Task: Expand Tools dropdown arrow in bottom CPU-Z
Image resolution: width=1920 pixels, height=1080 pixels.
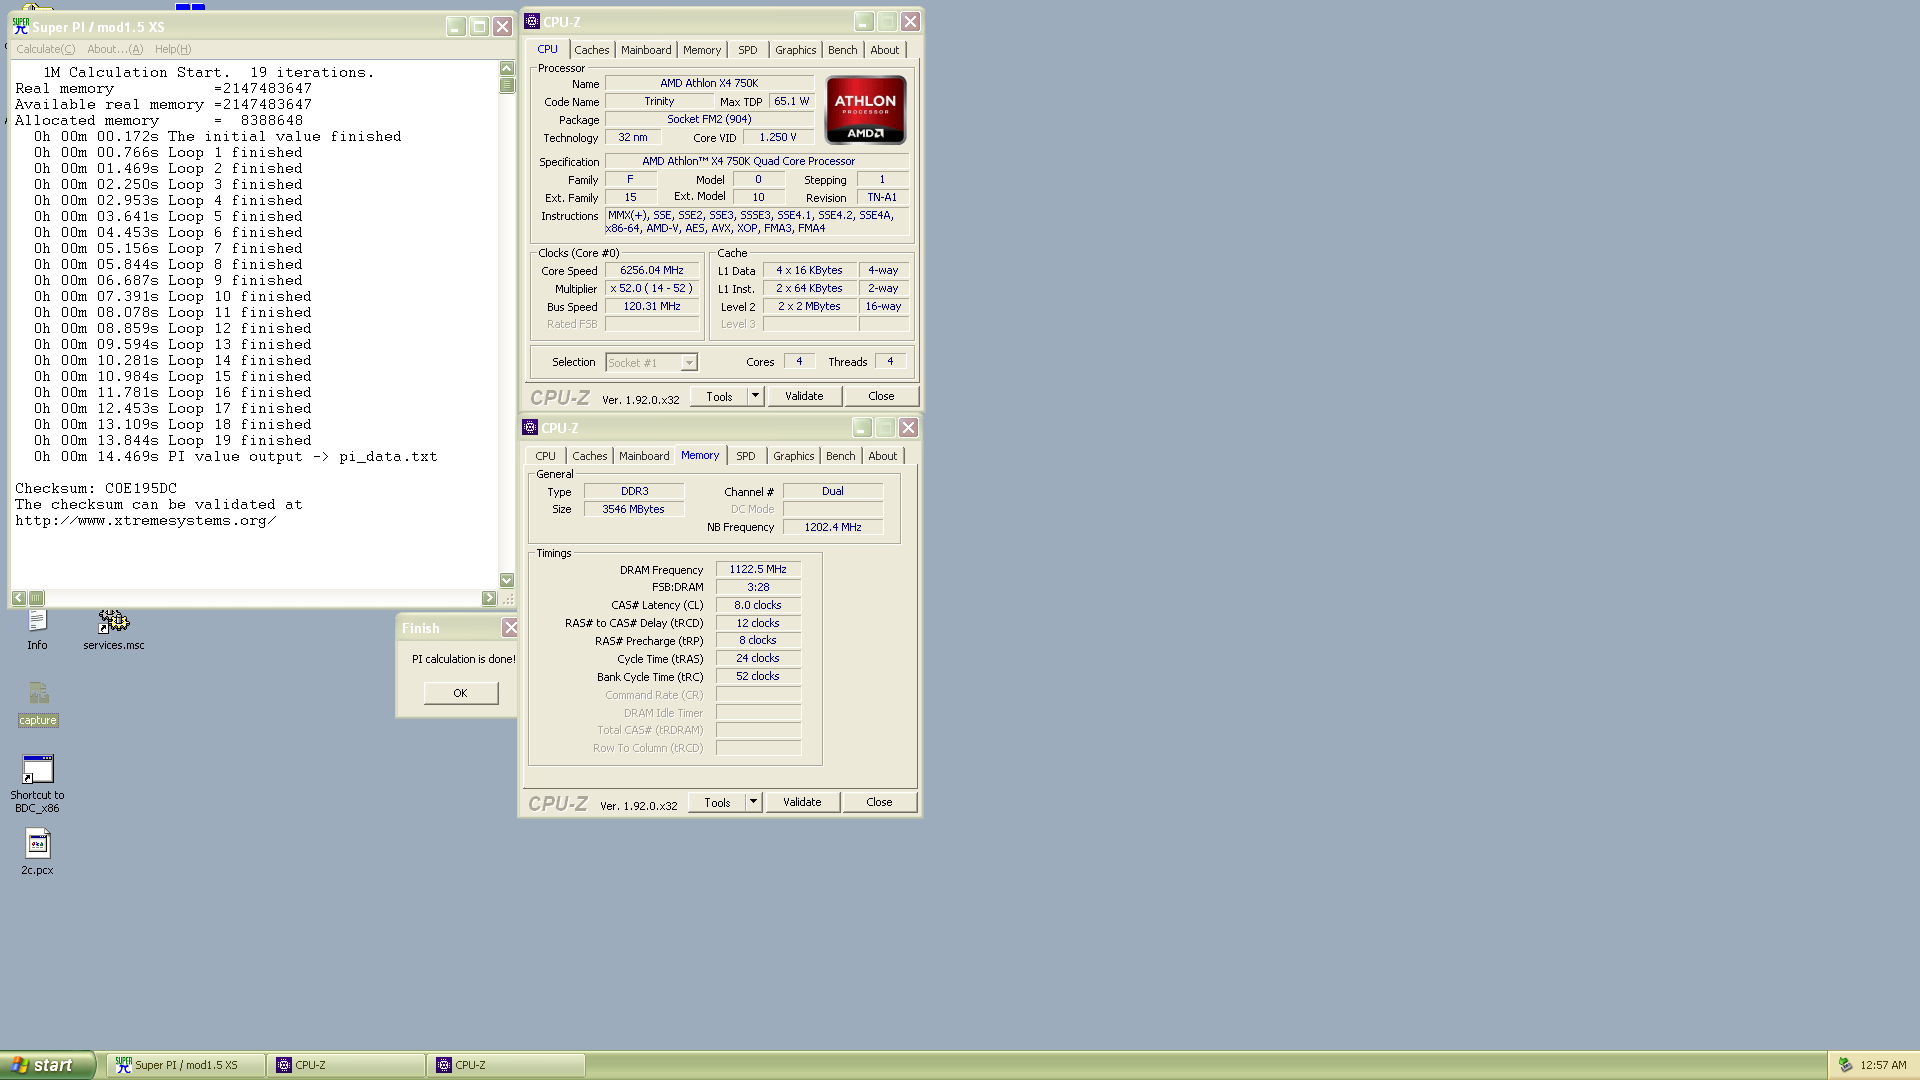Action: point(754,802)
